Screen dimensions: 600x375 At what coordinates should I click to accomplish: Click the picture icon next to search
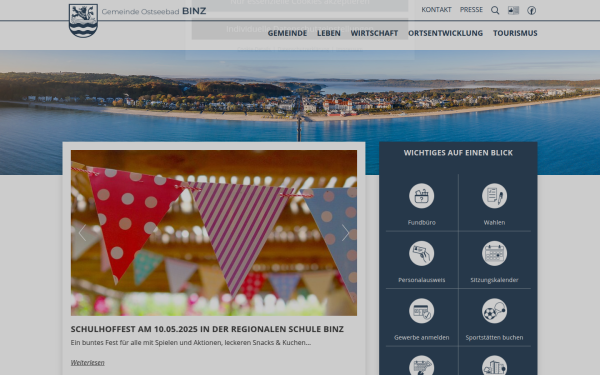[x=513, y=10]
